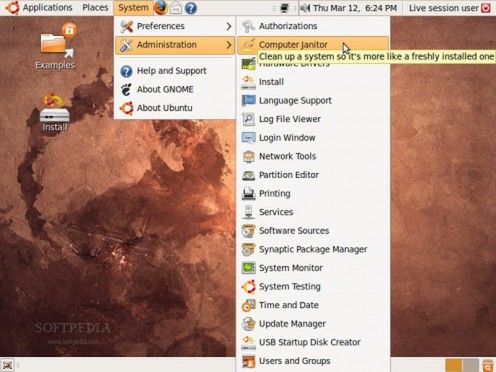Click the Live session user label
The width and height of the screenshot is (496, 372).
coord(443,8)
